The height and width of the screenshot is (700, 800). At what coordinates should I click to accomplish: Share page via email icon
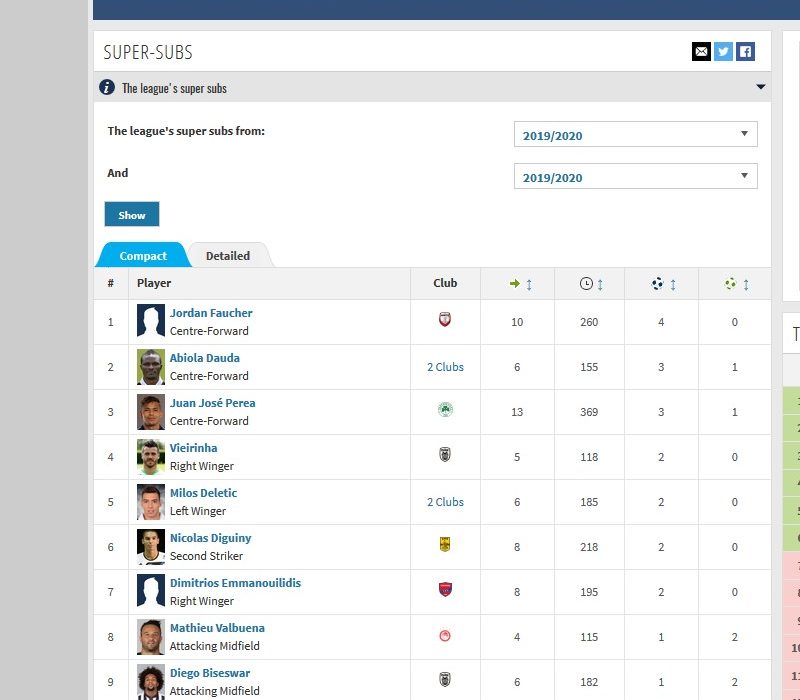click(x=701, y=52)
